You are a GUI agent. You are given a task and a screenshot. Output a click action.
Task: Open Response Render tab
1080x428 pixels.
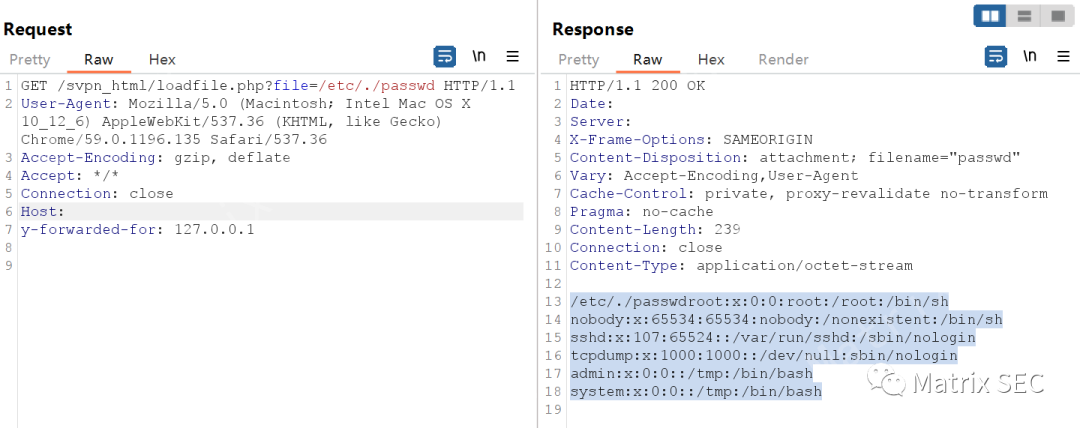tap(783, 60)
